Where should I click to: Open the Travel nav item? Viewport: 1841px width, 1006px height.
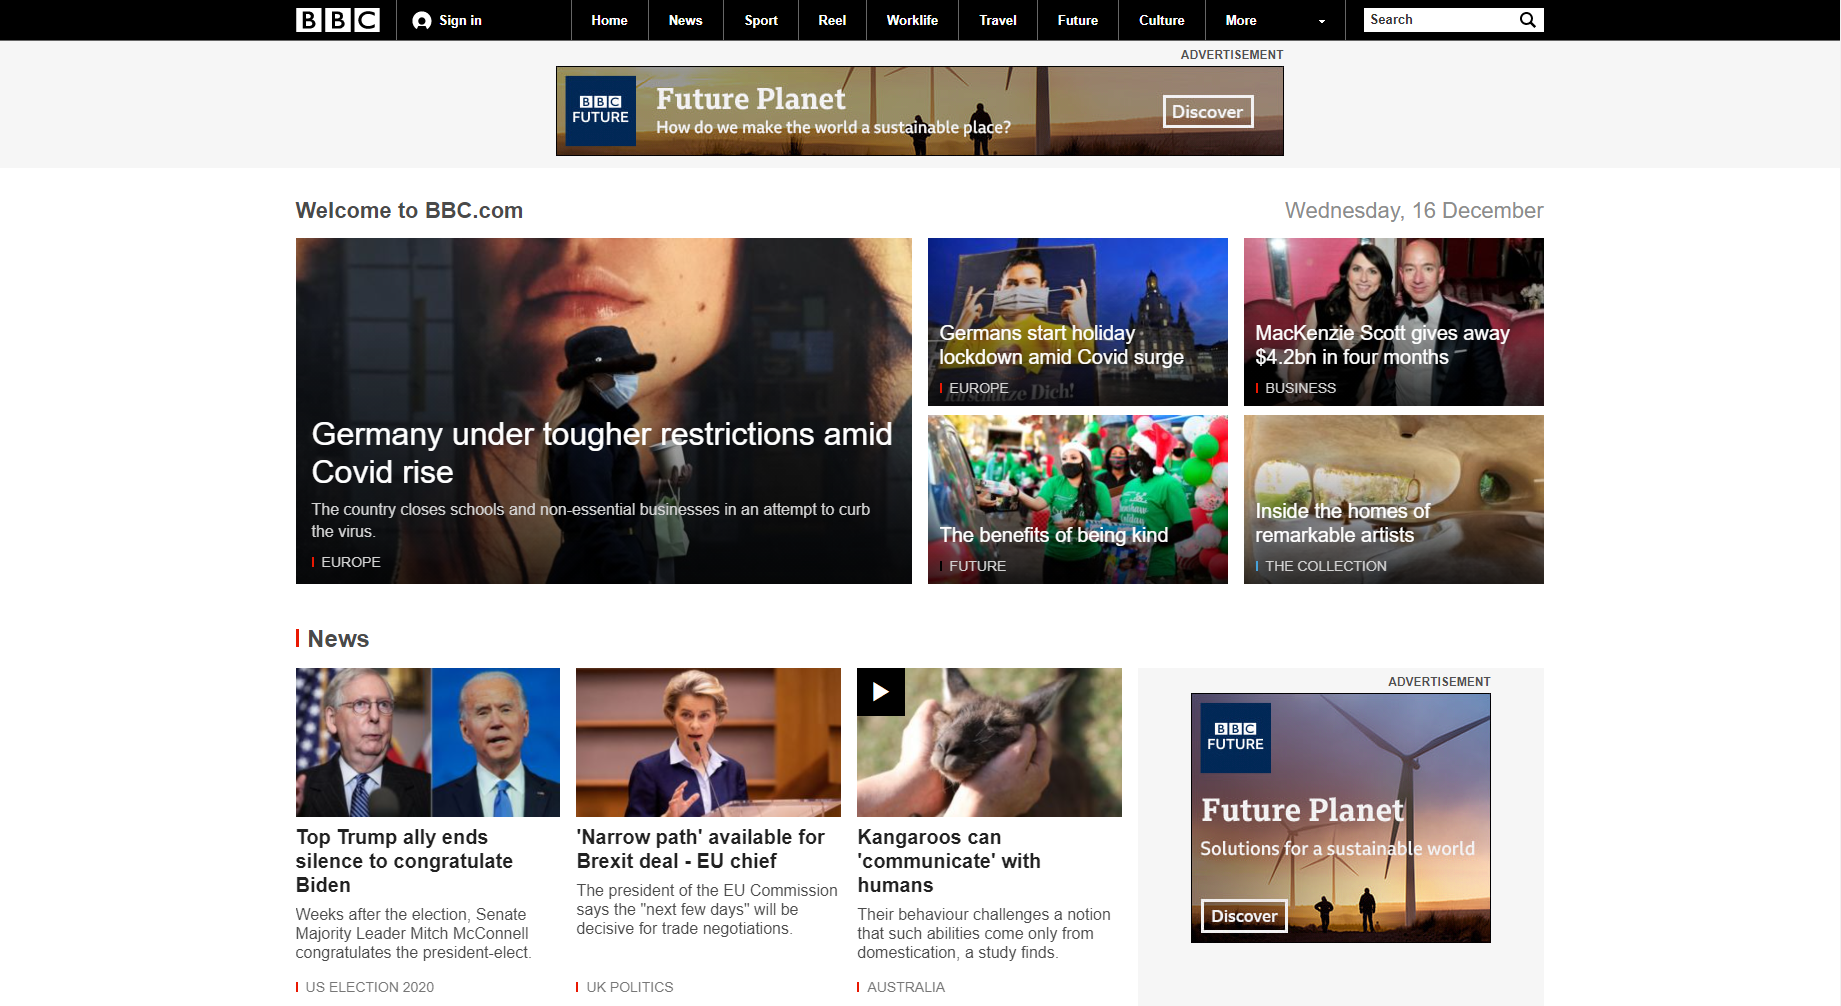[x=998, y=20]
